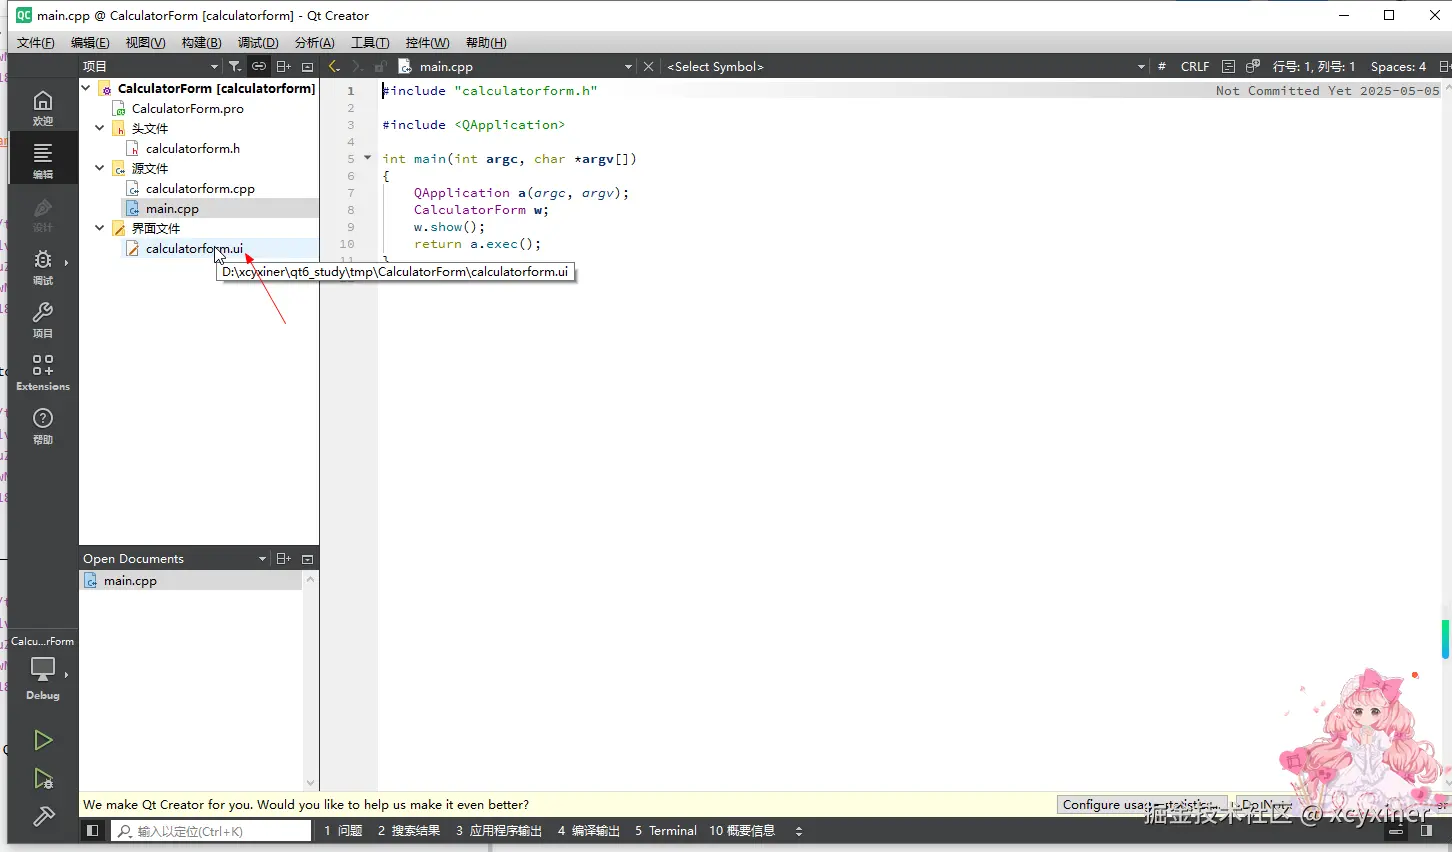Viewport: 1453px width, 852px height.
Task: Open the 项目 view selector dropdown
Action: tap(150, 67)
